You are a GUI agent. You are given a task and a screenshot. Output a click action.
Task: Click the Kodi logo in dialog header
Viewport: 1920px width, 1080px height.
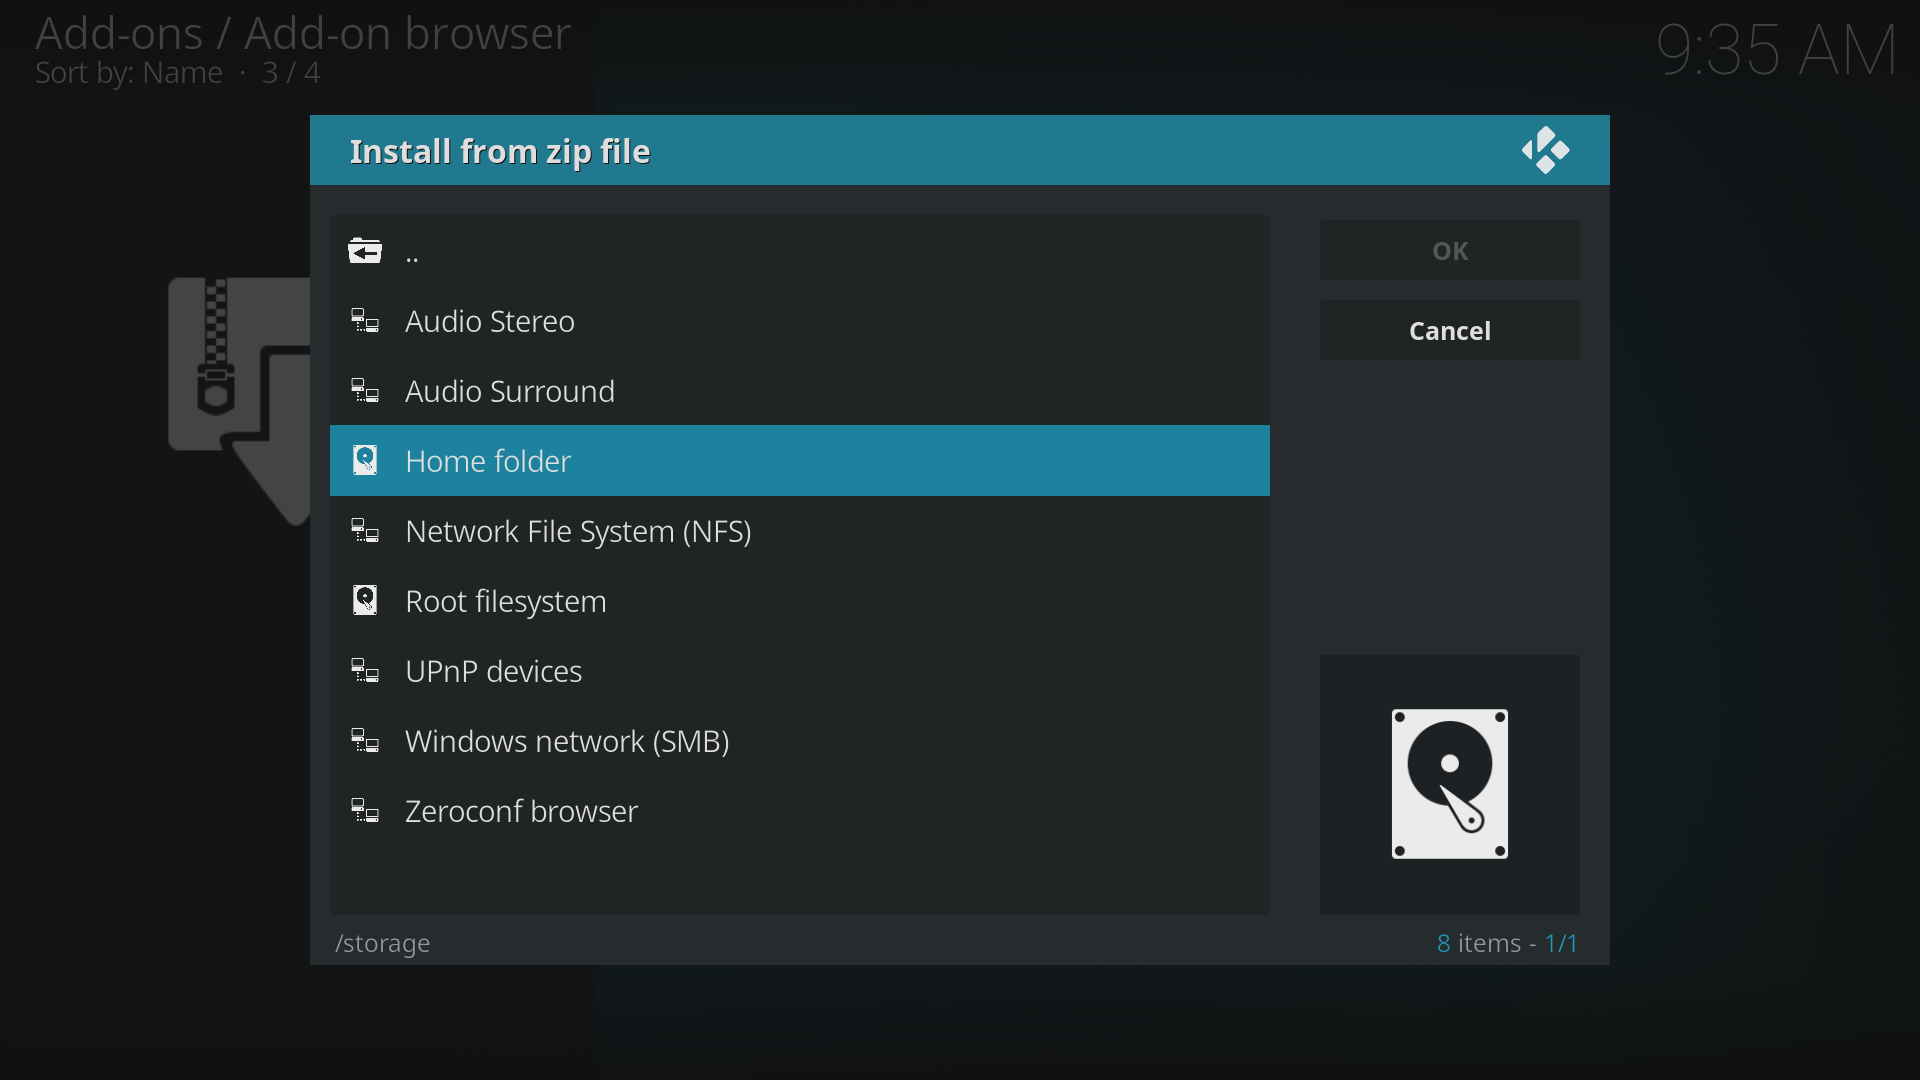tap(1545, 151)
